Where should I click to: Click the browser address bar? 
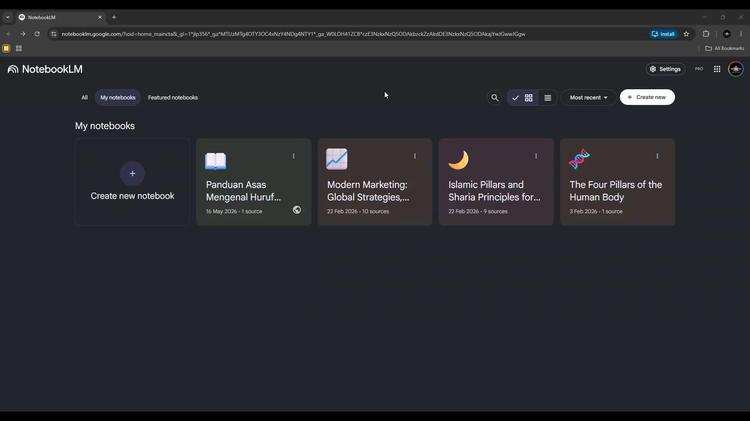coord(352,34)
